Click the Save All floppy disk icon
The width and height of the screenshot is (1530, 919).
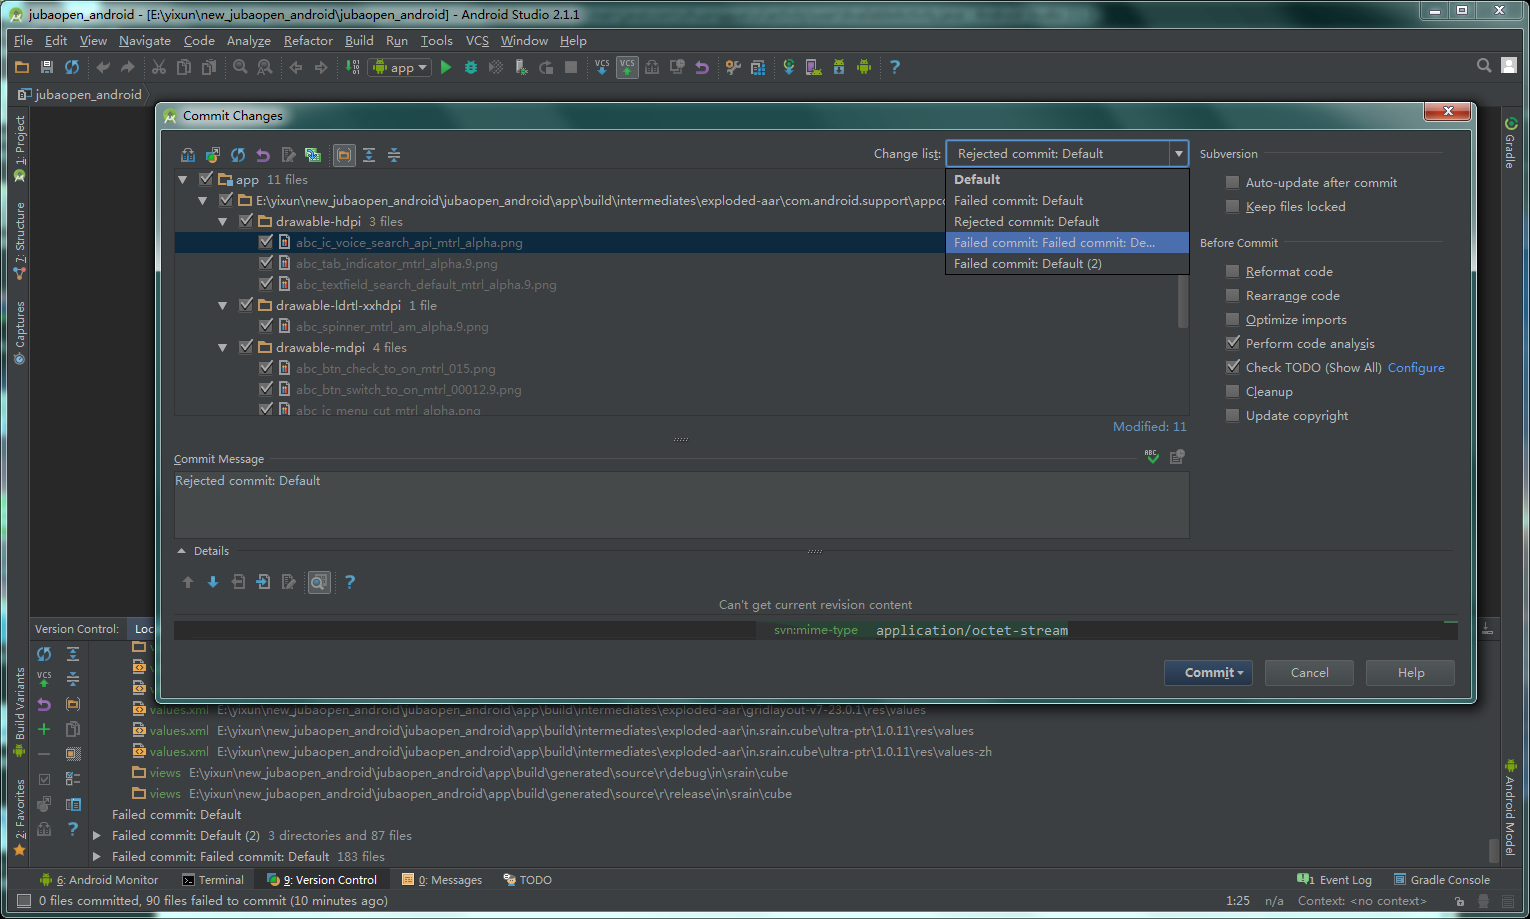pyautogui.click(x=47, y=67)
